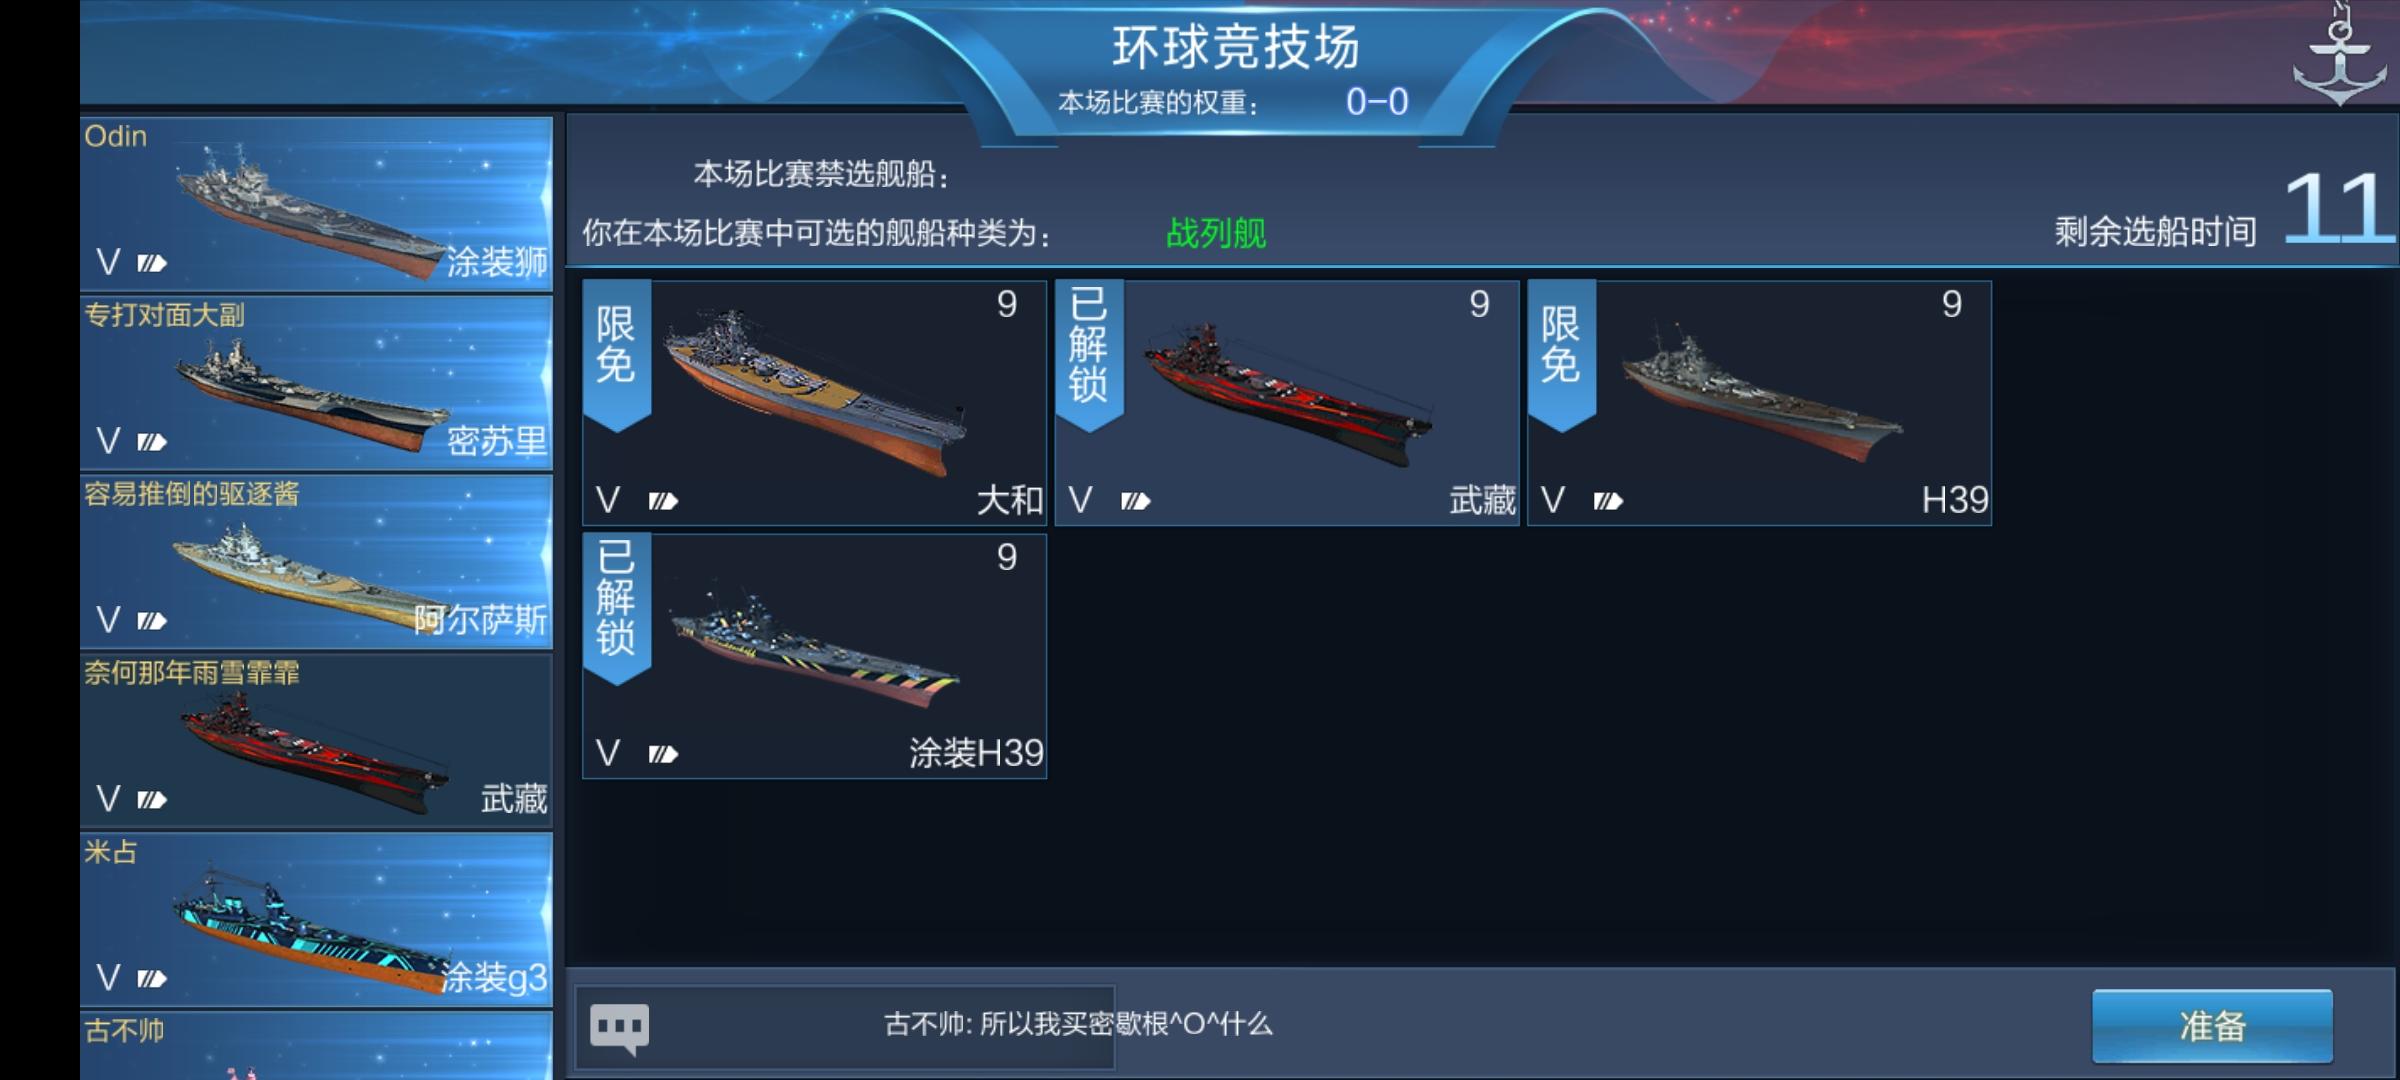Tap the 战列舰 ship class label

coord(1216,233)
